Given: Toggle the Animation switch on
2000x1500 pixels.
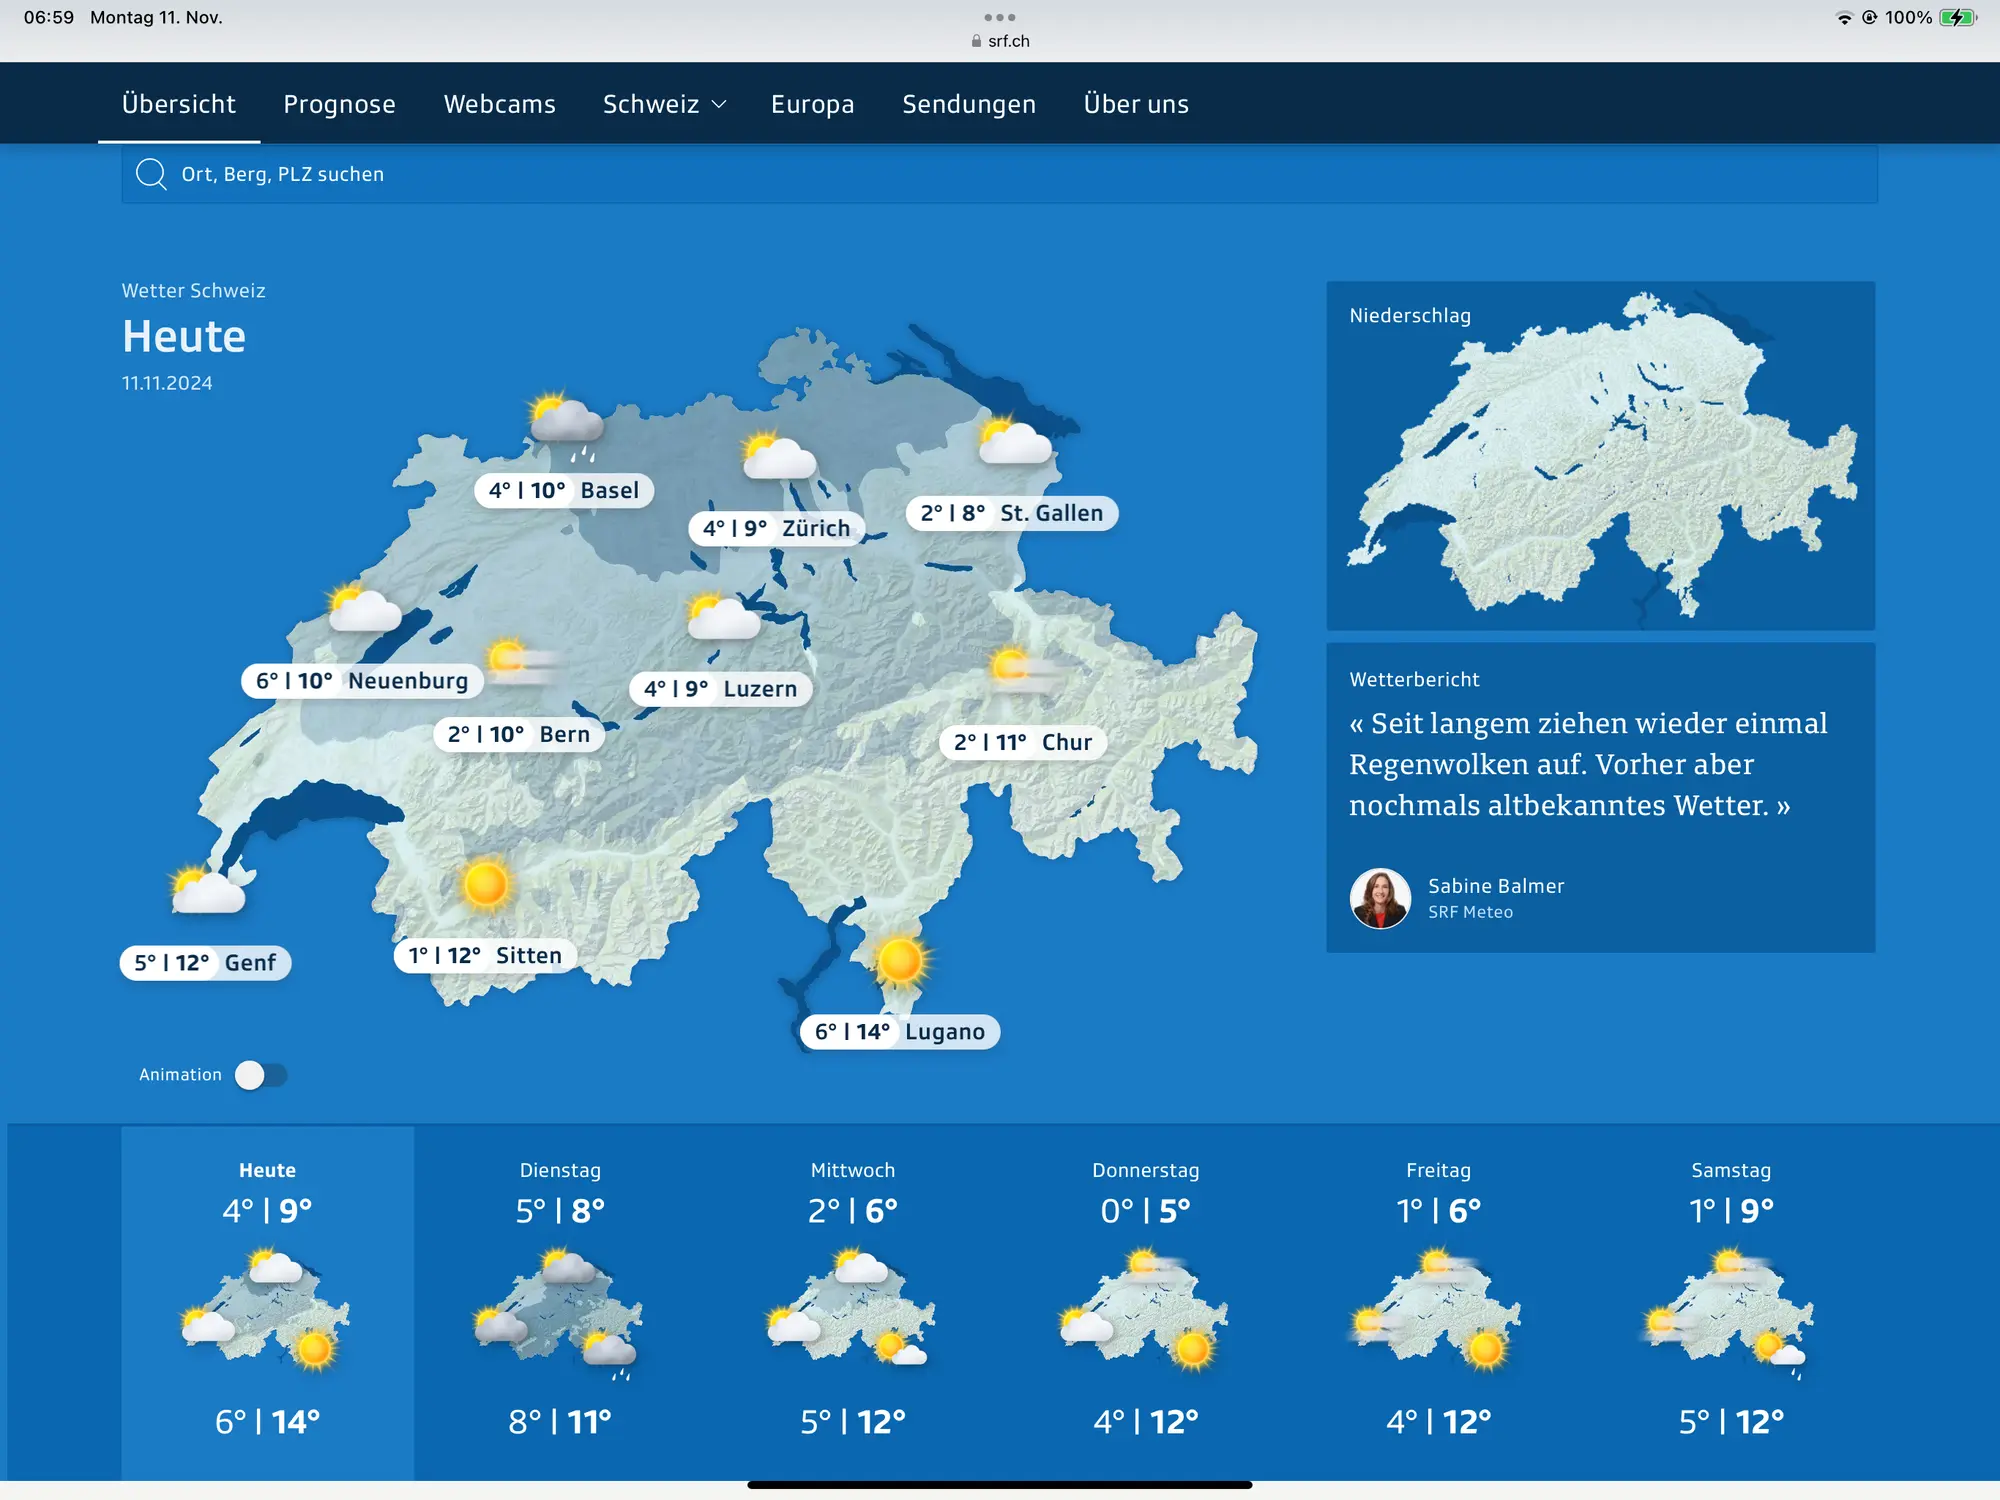Looking at the screenshot, I should click(261, 1075).
